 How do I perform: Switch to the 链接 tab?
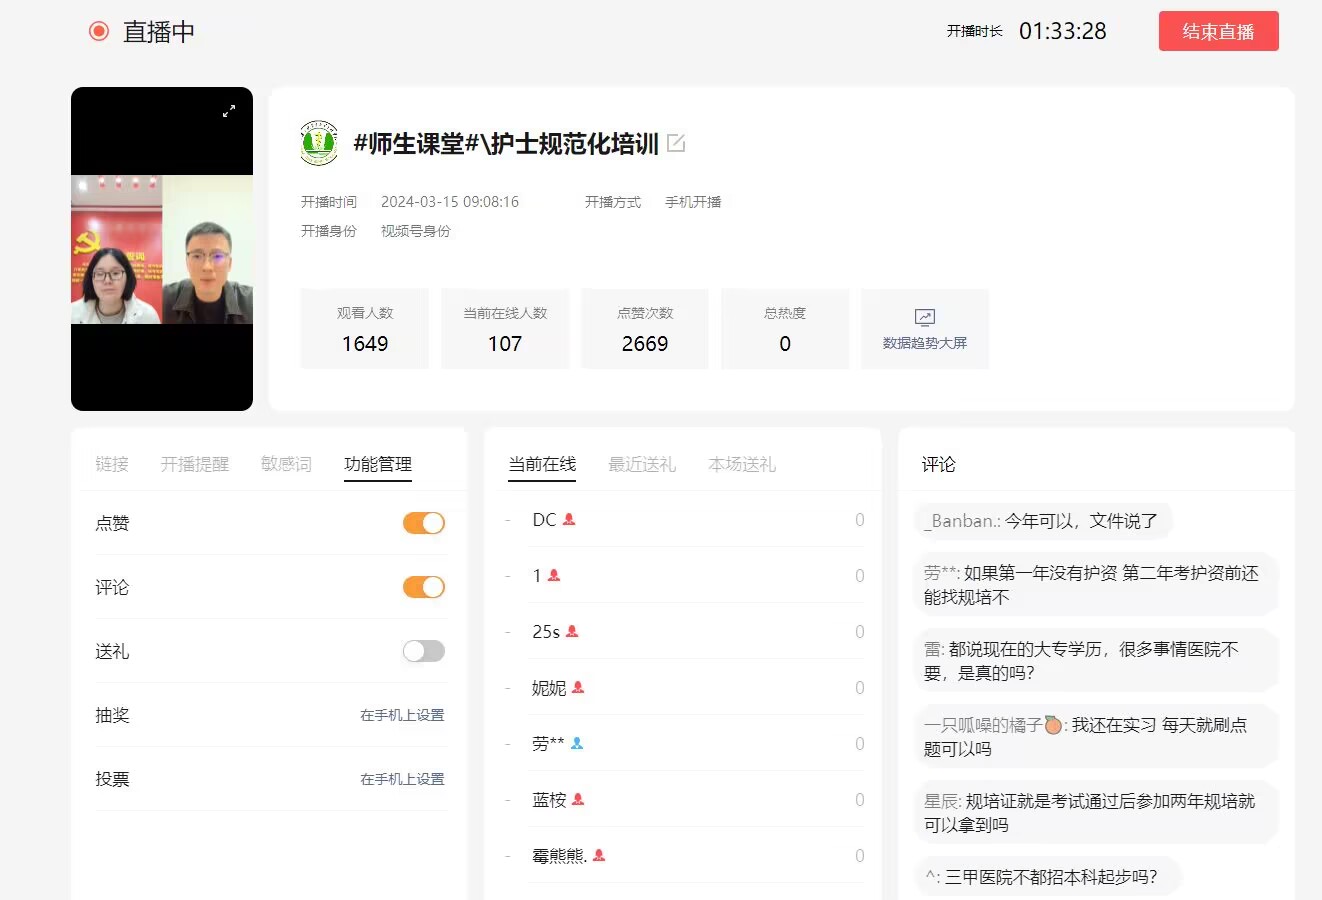(112, 464)
